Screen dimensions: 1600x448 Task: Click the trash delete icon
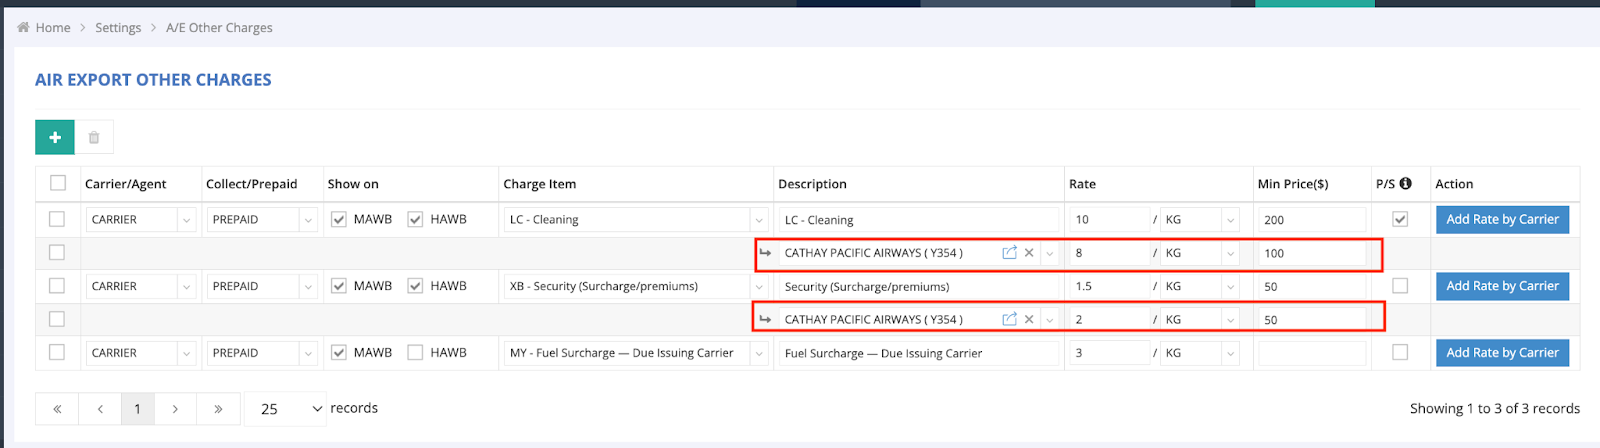click(x=94, y=137)
